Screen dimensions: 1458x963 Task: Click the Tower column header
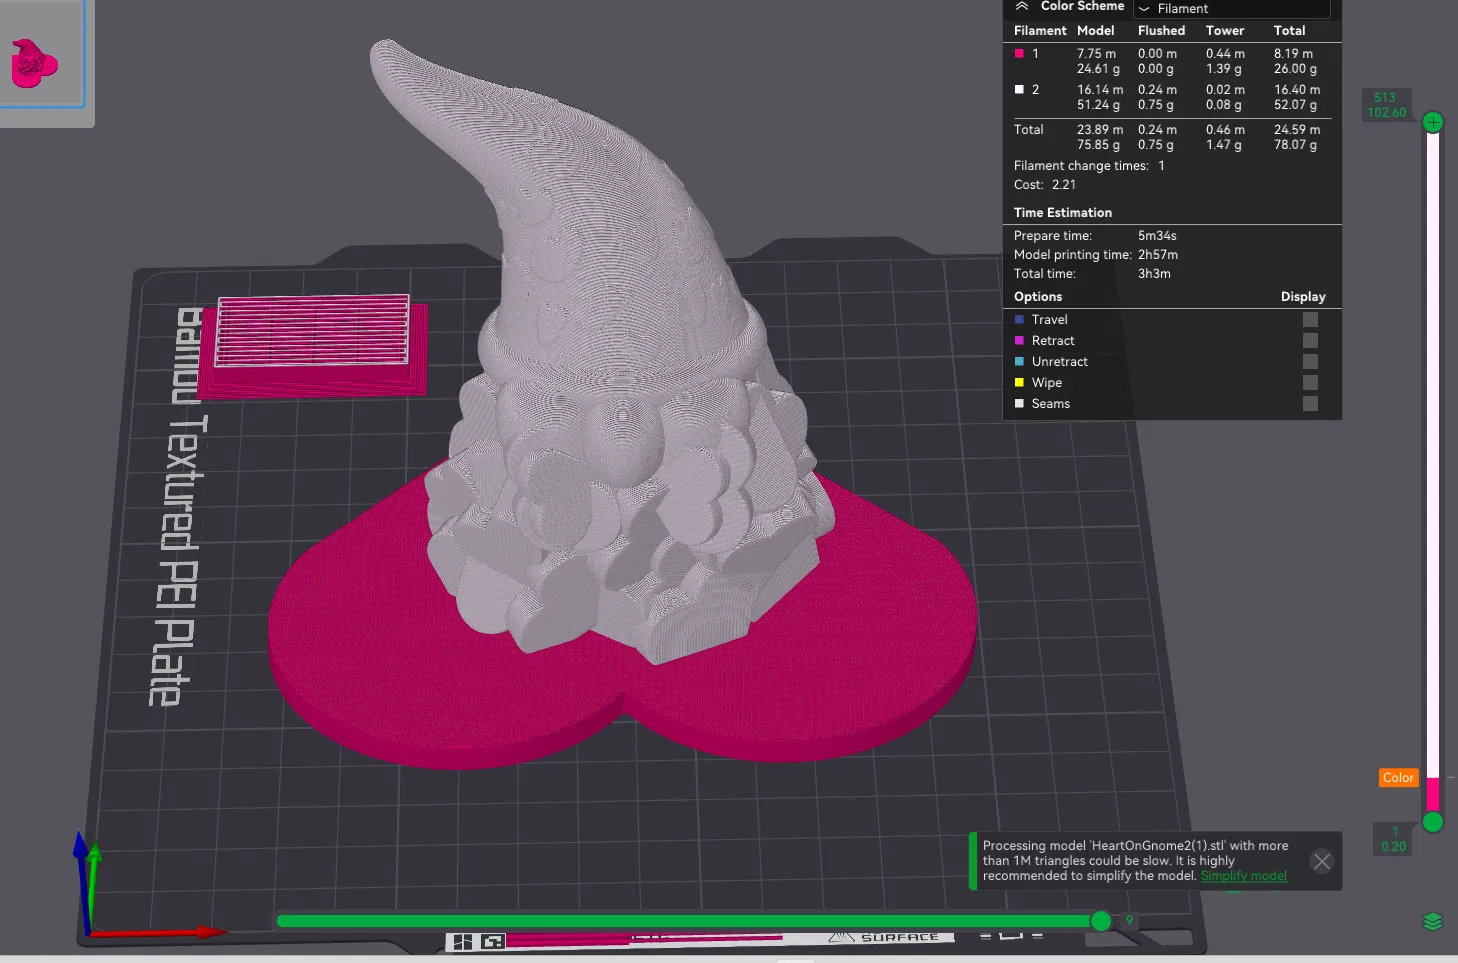click(1225, 31)
